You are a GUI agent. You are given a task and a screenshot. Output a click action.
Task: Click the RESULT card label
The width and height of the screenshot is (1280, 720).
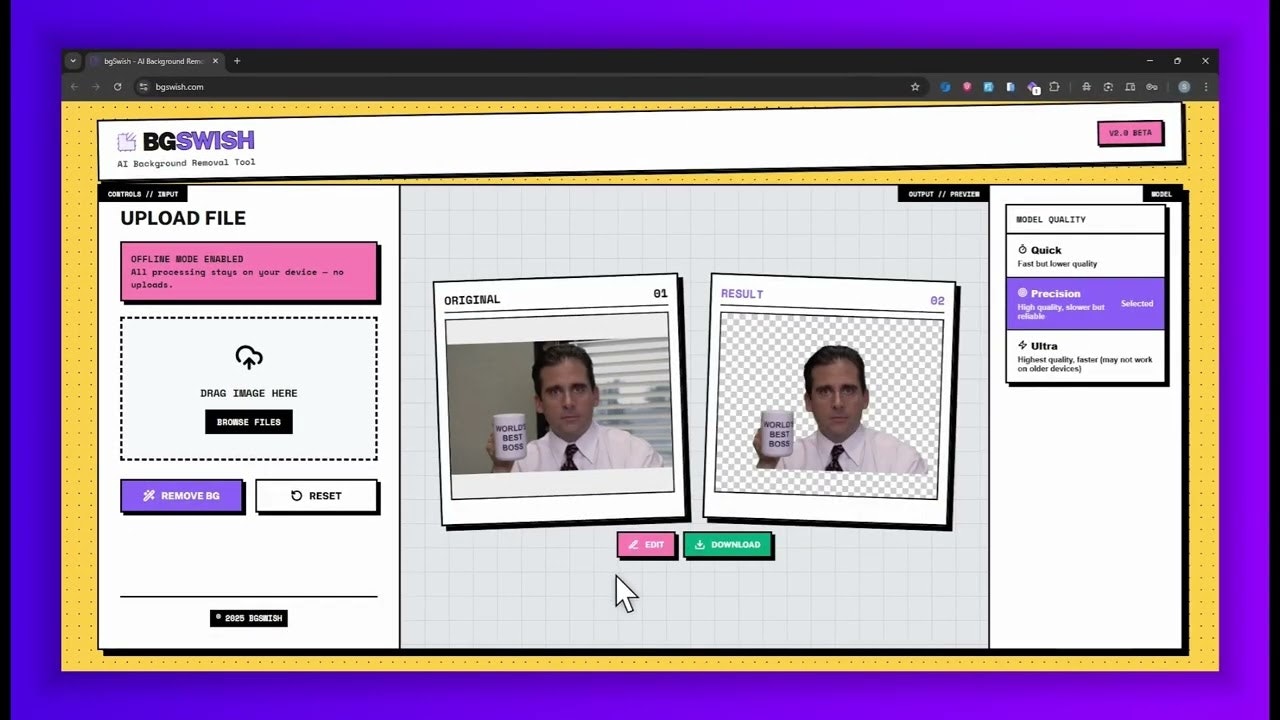742,294
